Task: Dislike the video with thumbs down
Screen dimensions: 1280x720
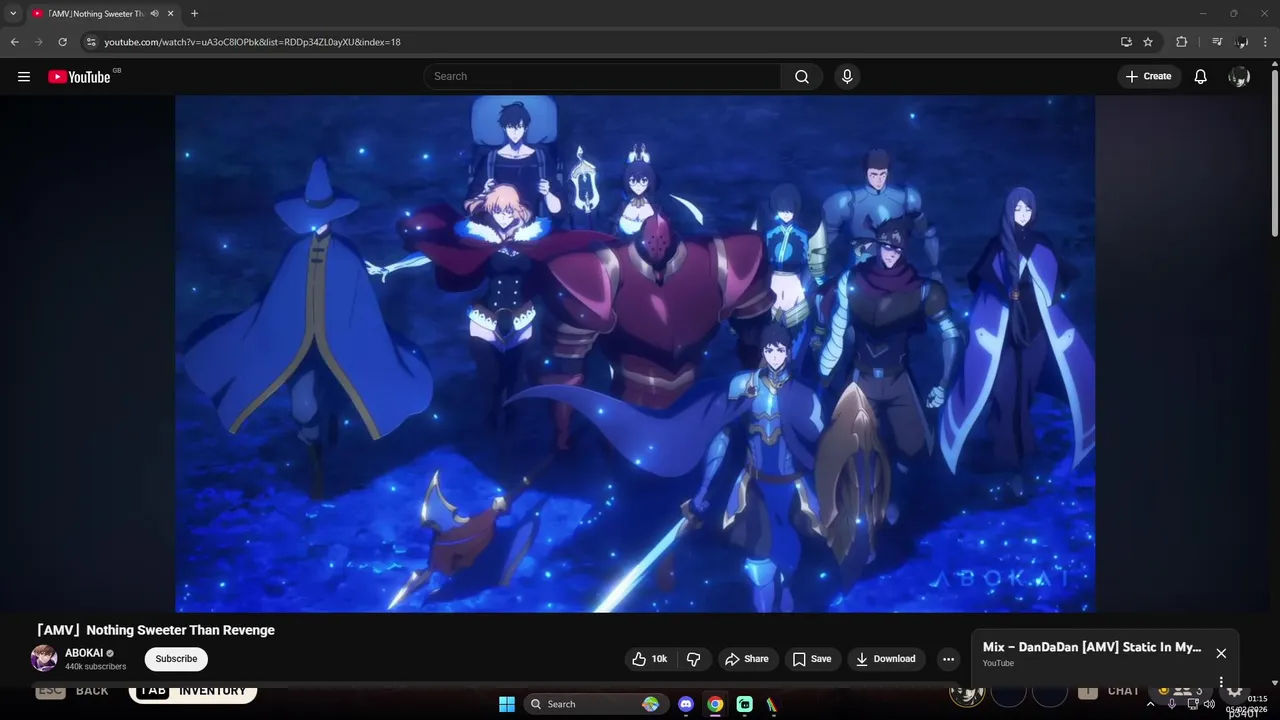Action: pyautogui.click(x=693, y=659)
